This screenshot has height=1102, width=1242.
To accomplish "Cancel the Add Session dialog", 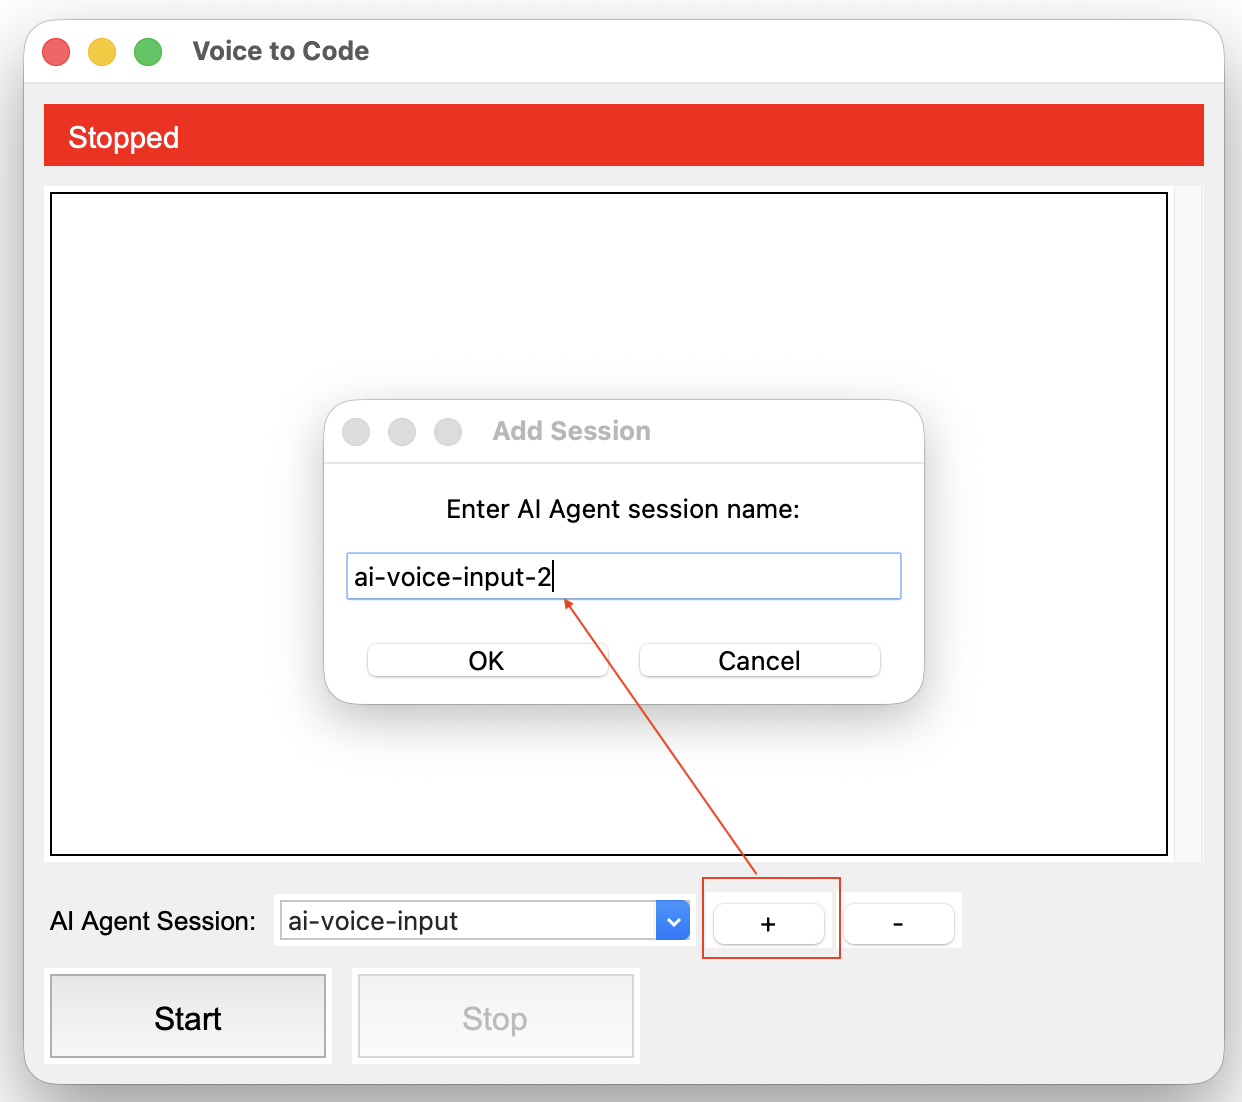I will tap(758, 660).
